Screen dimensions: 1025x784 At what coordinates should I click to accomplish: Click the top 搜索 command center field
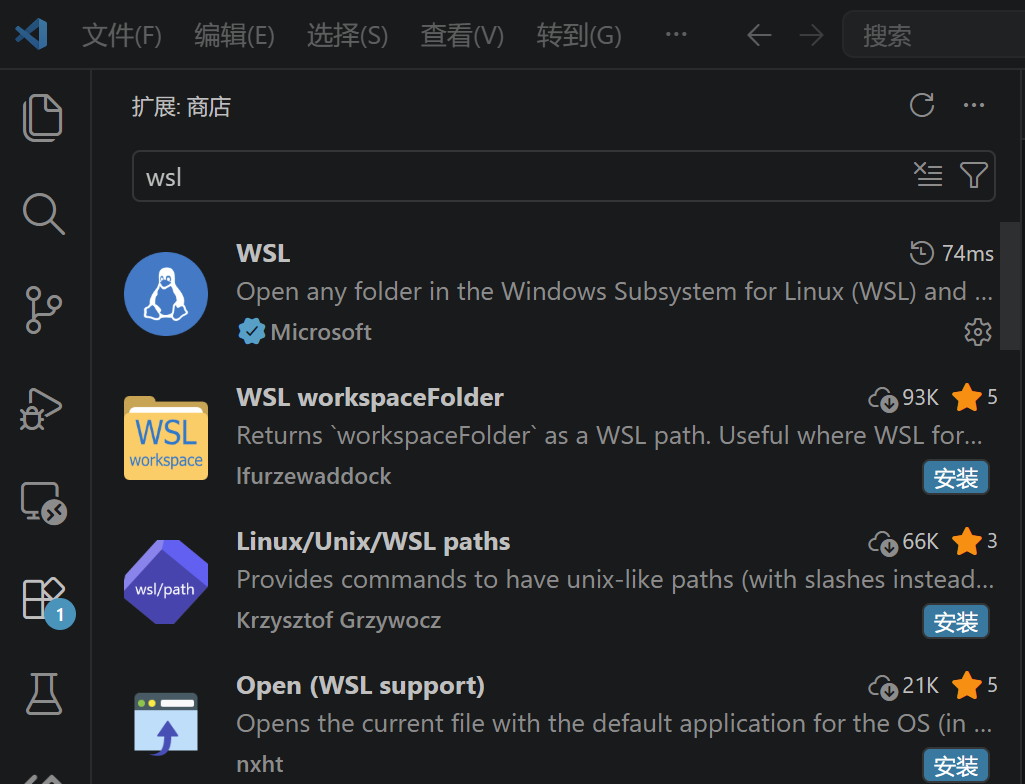pos(933,35)
